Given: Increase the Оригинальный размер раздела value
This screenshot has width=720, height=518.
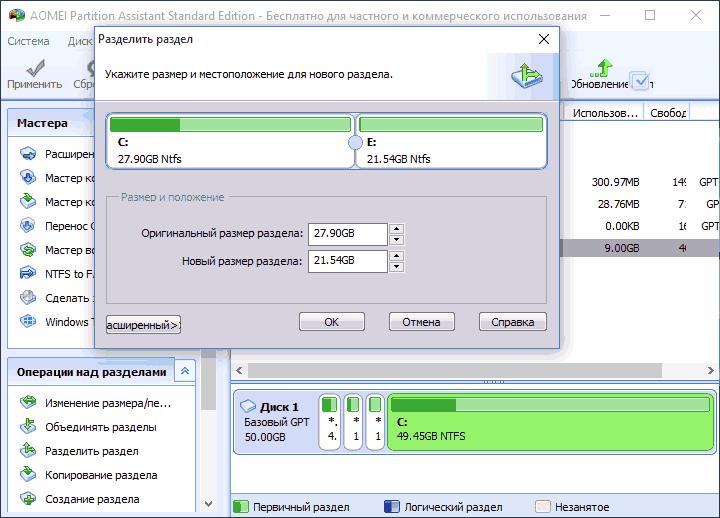Looking at the screenshot, I should (x=396, y=229).
